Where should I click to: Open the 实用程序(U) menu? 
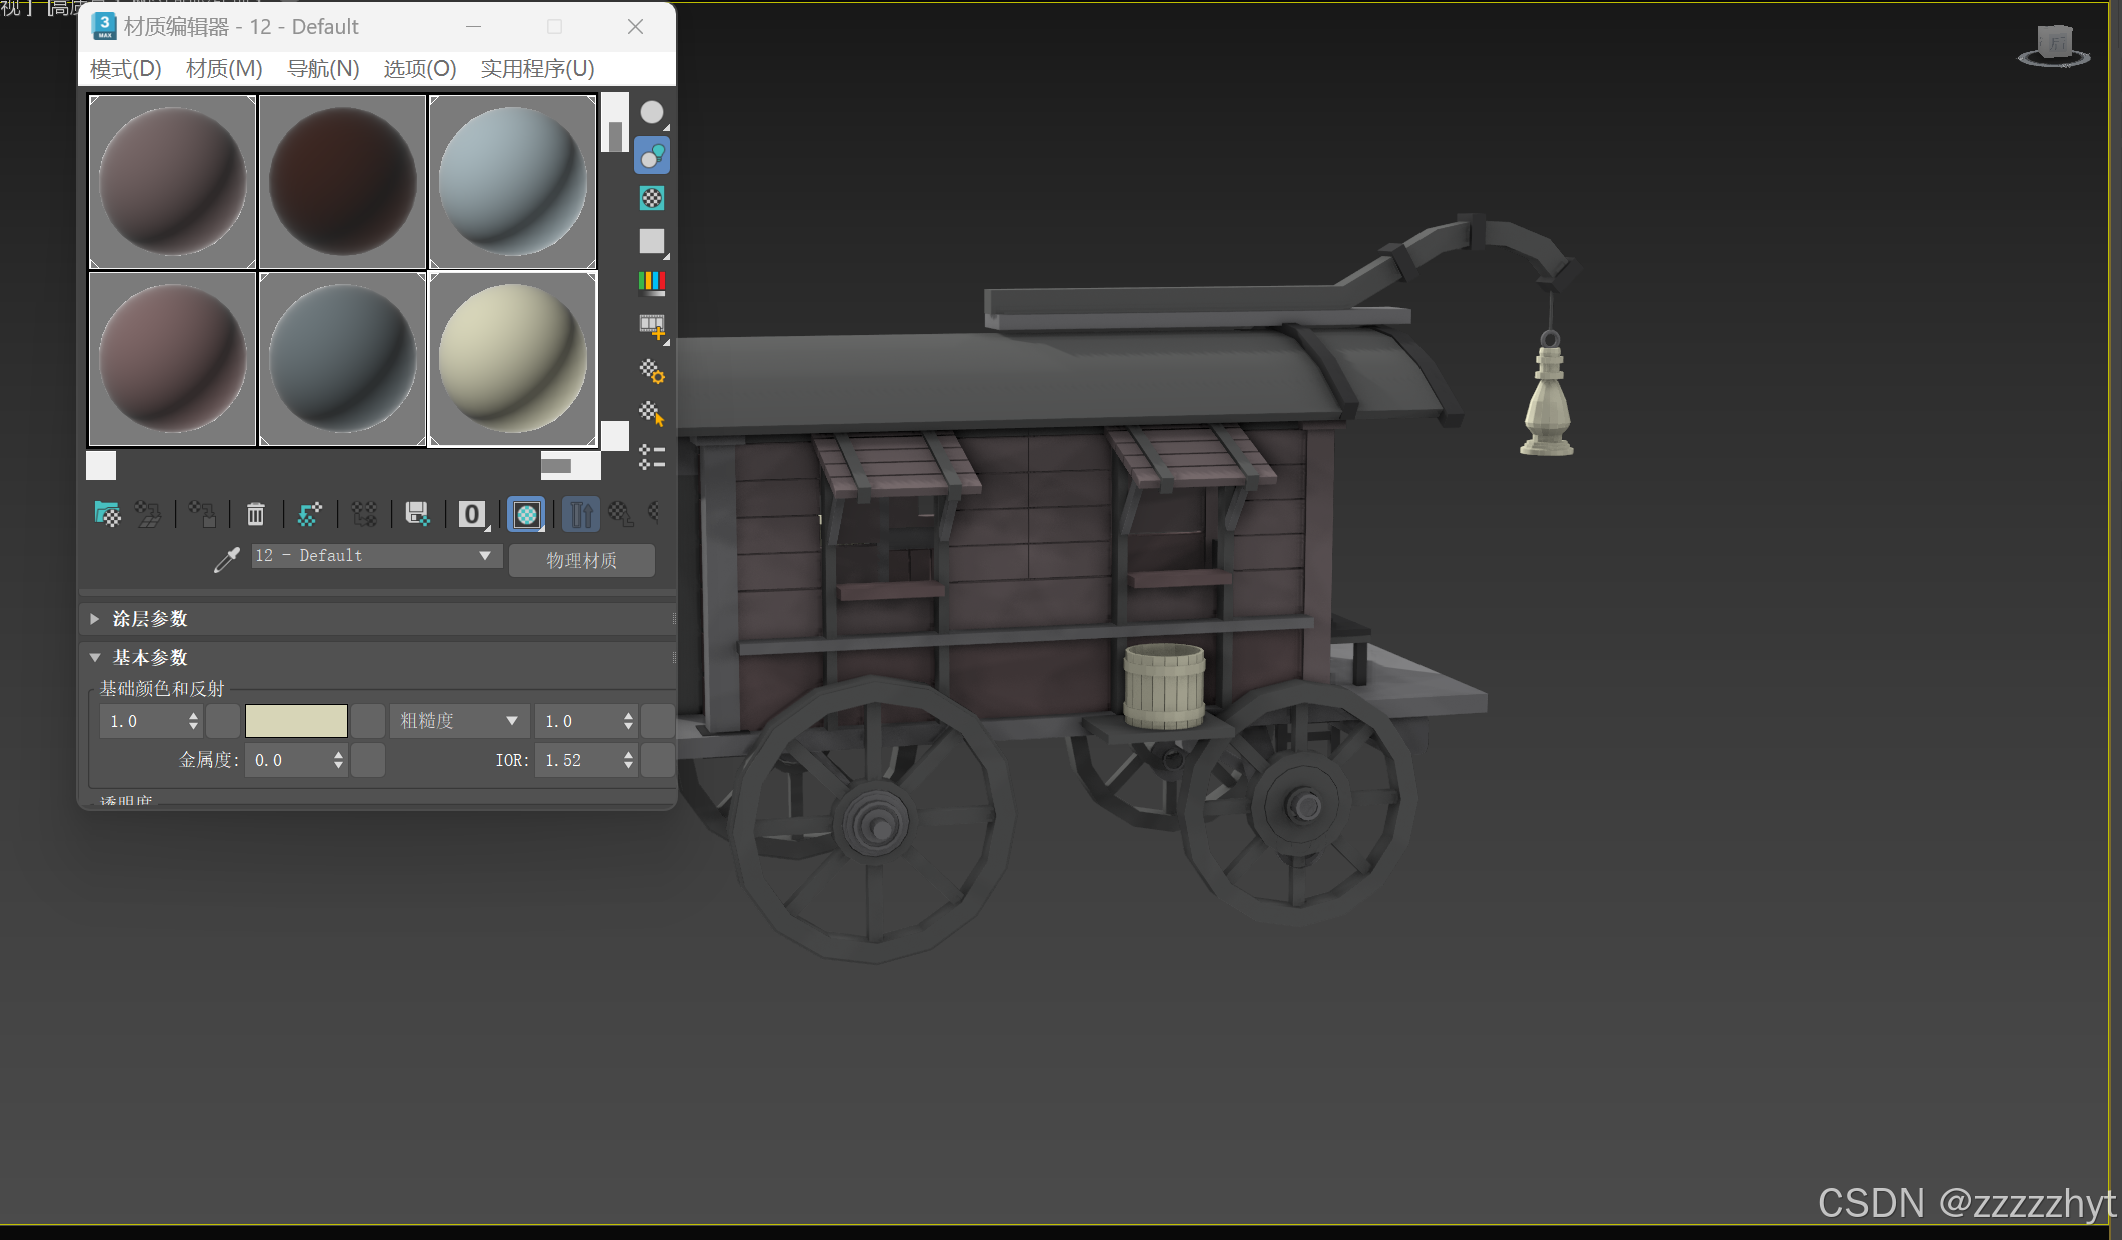pyautogui.click(x=537, y=69)
